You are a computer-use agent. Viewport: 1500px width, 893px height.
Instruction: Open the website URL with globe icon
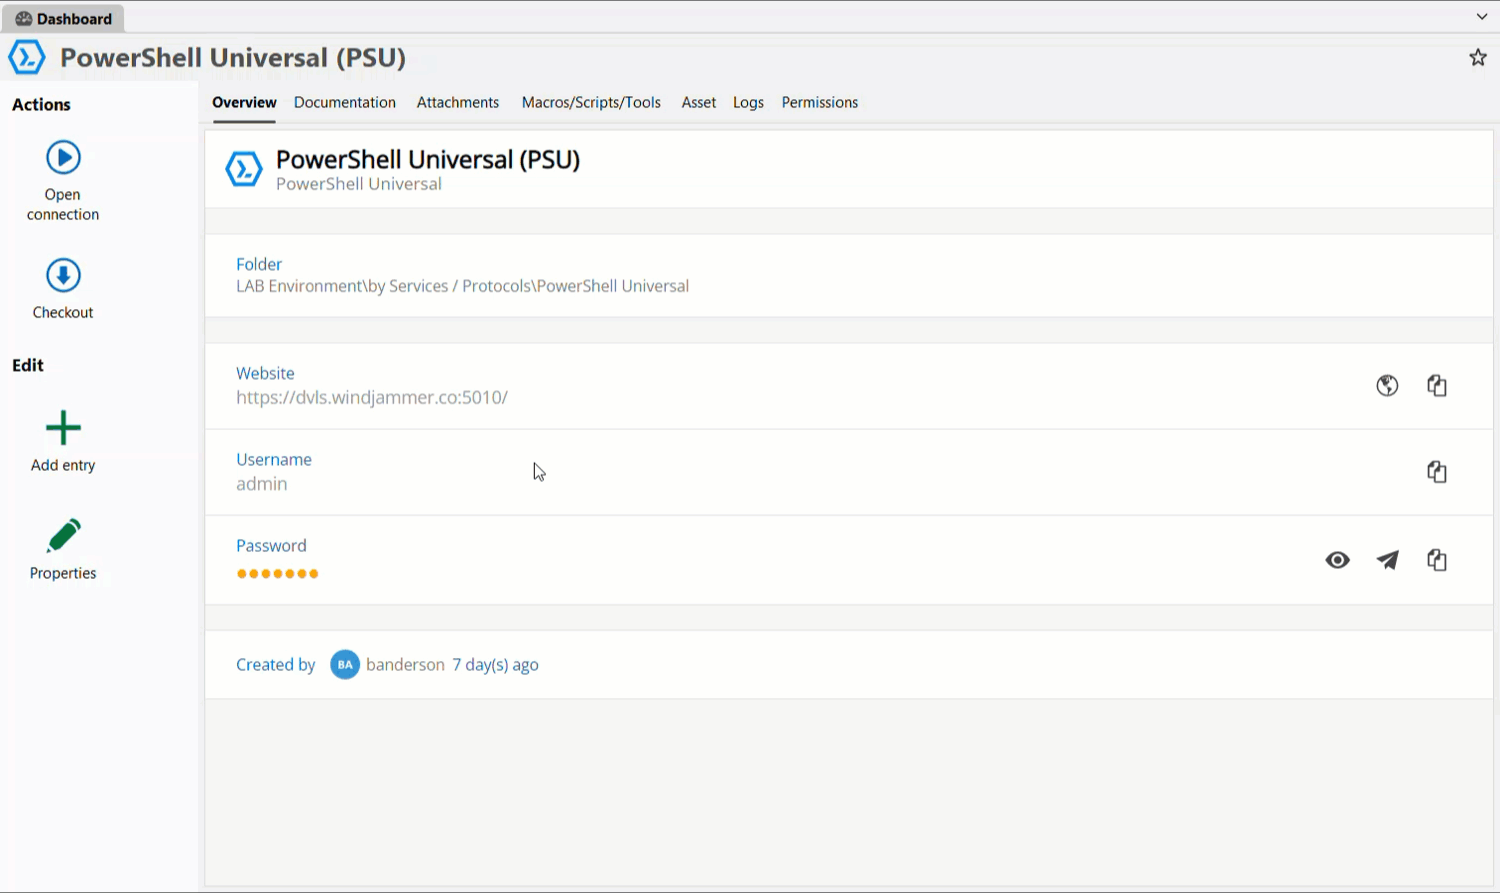(x=1387, y=386)
